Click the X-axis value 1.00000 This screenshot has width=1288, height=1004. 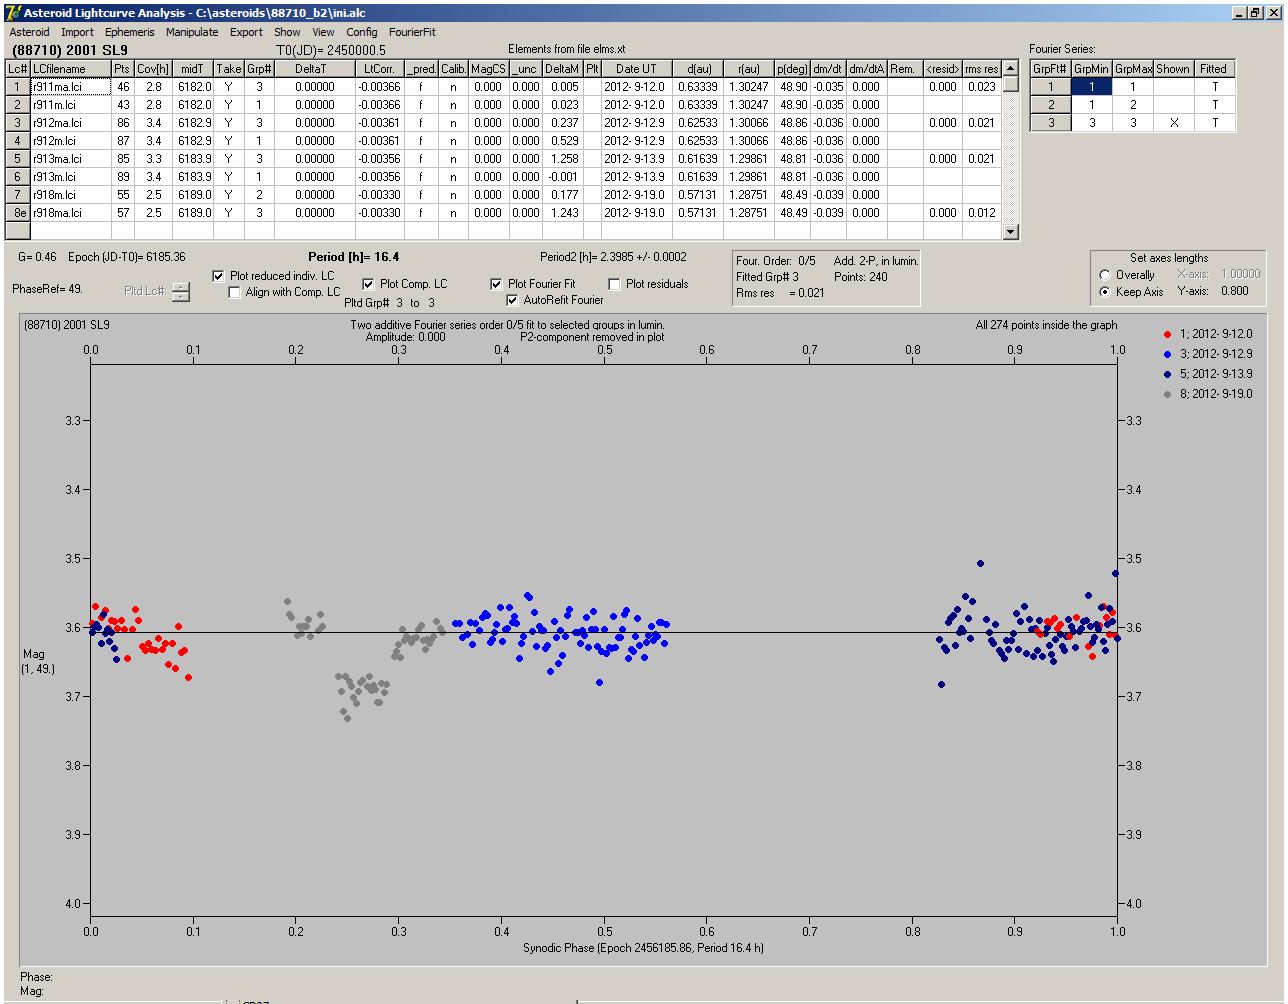1241,274
